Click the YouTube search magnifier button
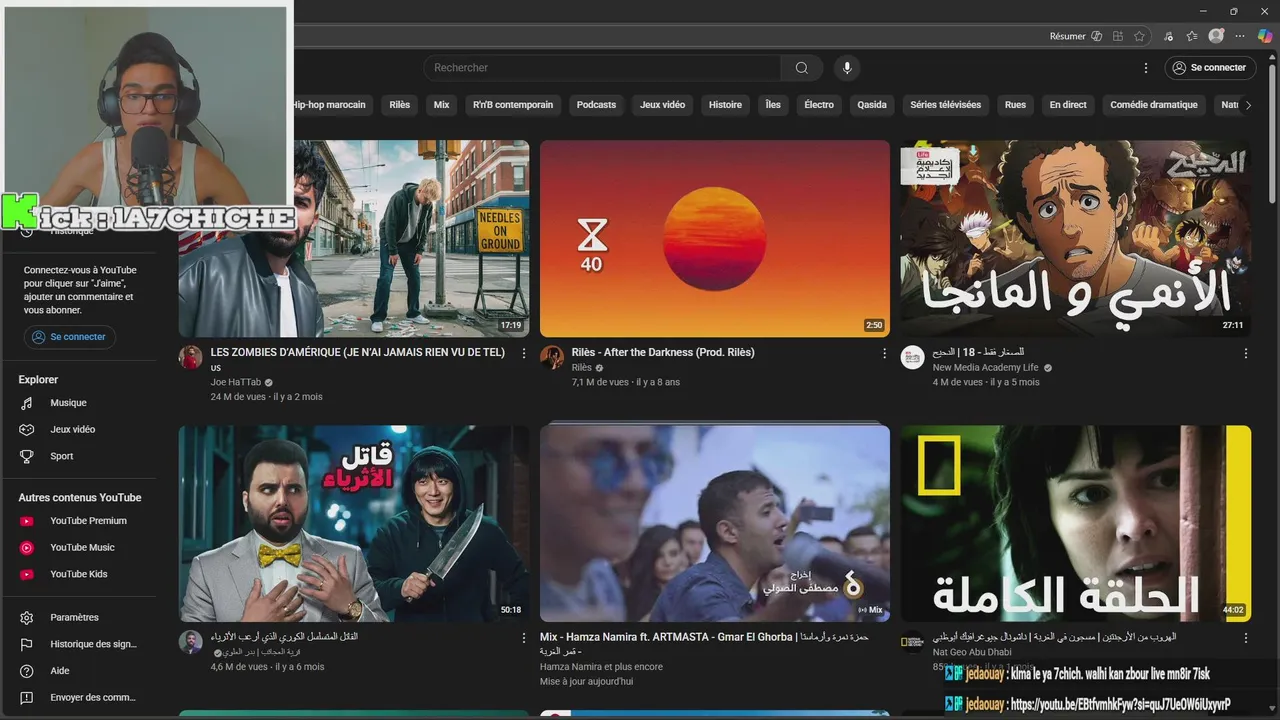The height and width of the screenshot is (720, 1280). pos(802,68)
